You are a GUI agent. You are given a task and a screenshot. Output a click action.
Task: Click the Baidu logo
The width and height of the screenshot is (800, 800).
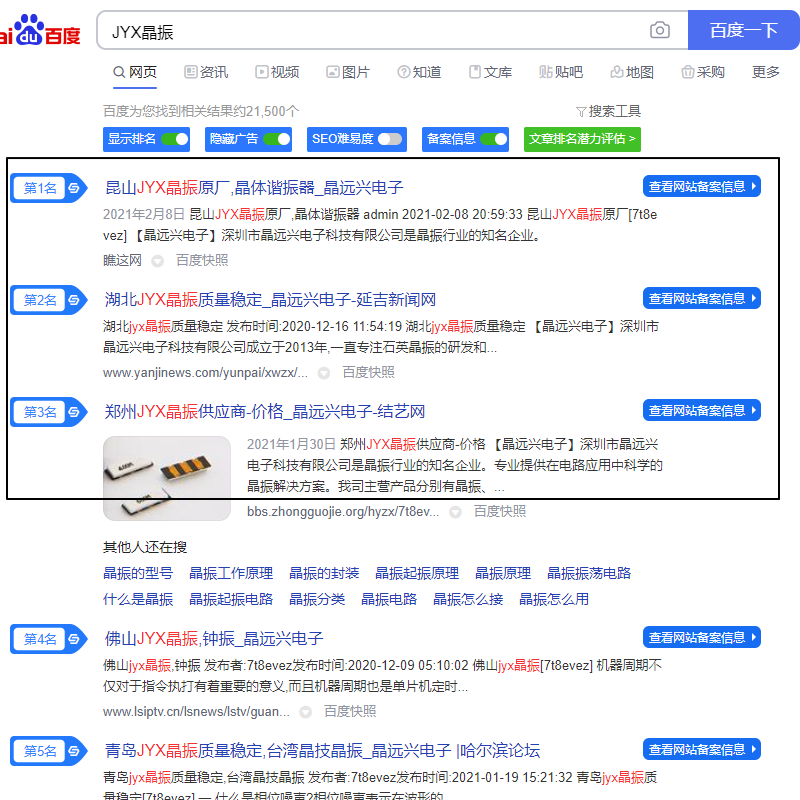[40, 30]
